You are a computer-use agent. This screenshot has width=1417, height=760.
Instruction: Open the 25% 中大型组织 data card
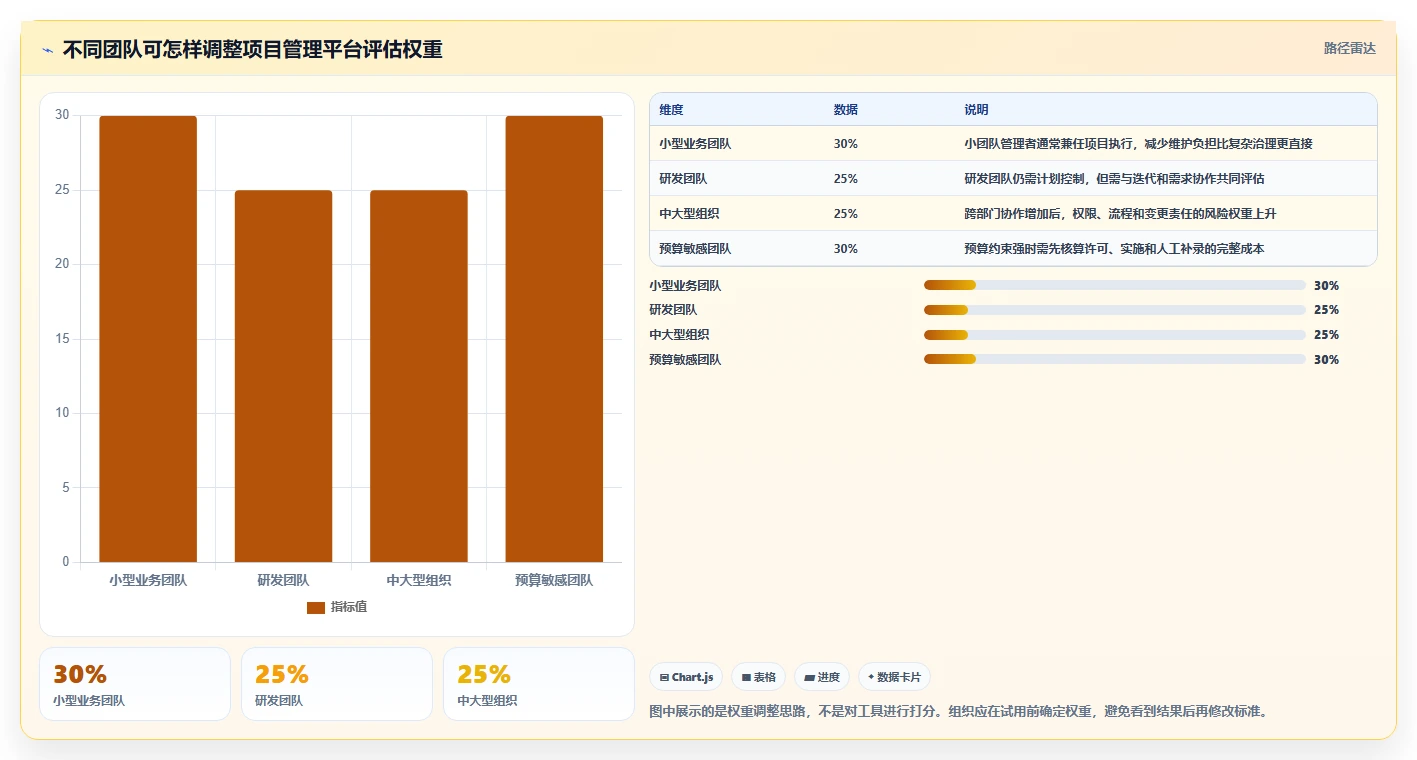click(x=539, y=684)
